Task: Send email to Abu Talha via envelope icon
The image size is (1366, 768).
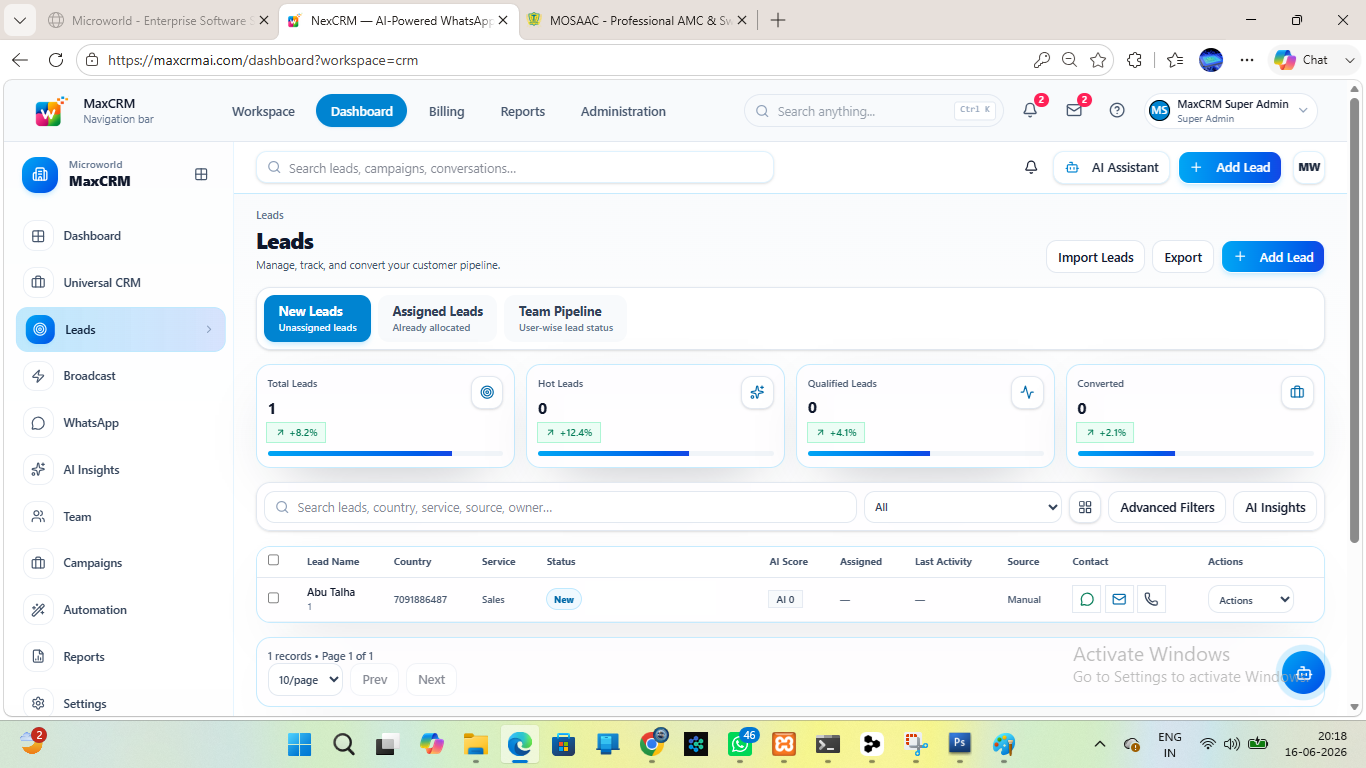Action: (1119, 600)
